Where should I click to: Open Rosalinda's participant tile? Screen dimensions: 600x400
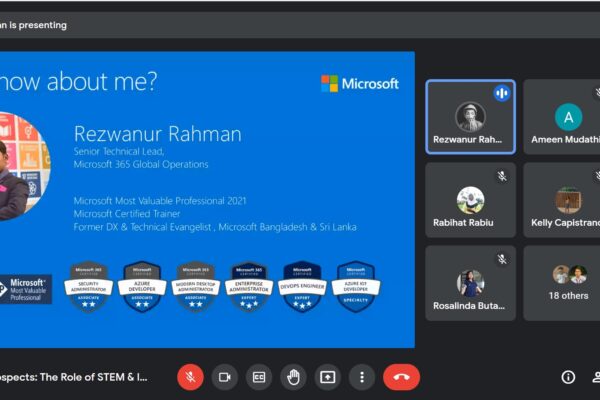(470, 282)
